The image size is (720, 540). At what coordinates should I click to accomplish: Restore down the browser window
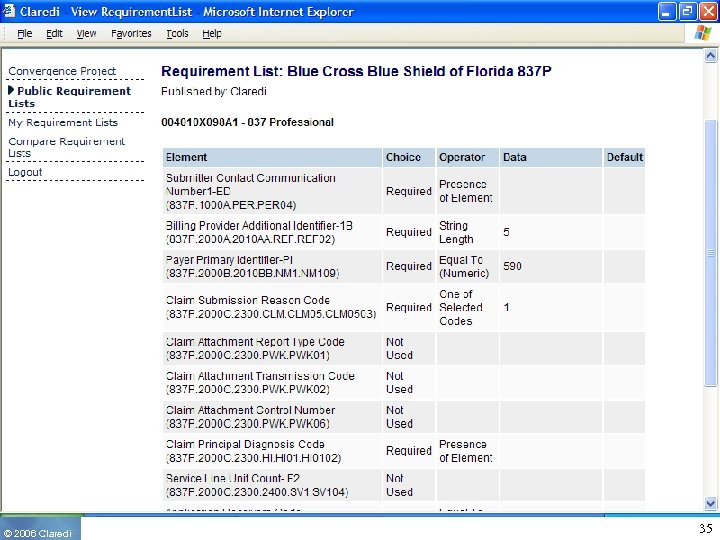687,11
